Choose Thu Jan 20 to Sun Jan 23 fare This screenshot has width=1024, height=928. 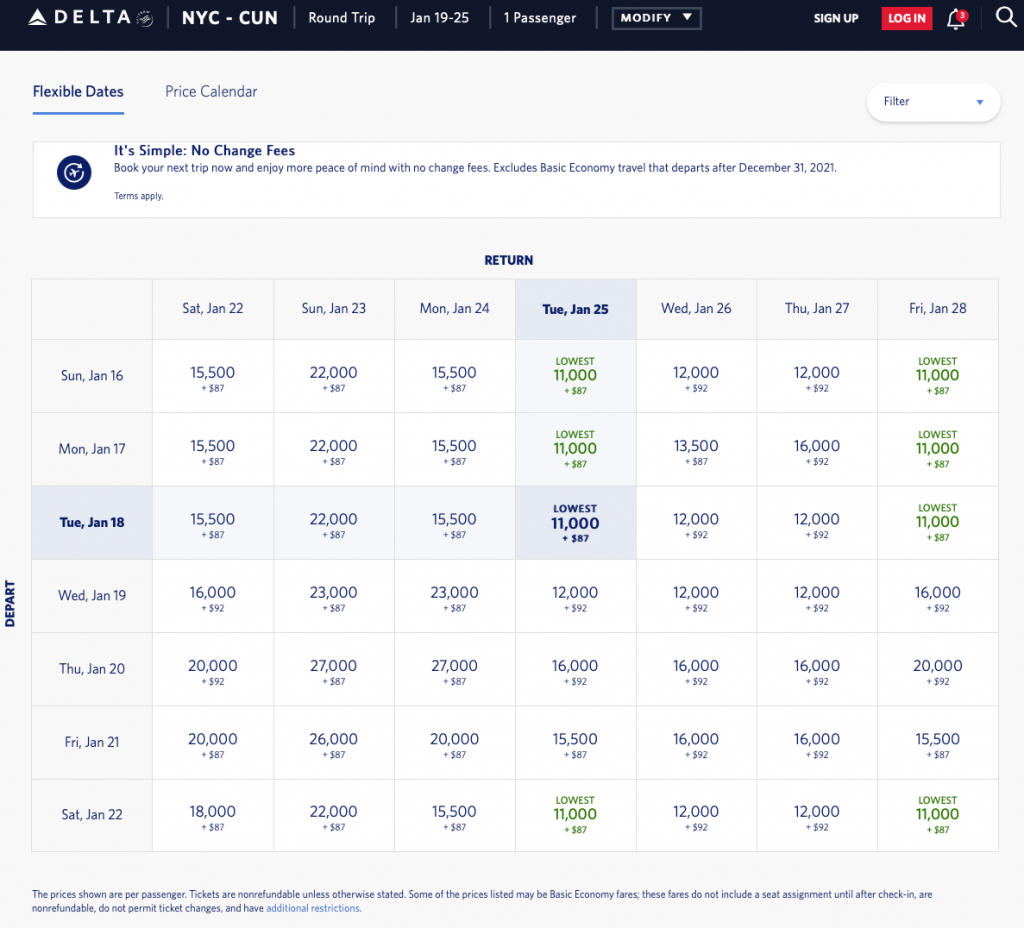tap(333, 669)
